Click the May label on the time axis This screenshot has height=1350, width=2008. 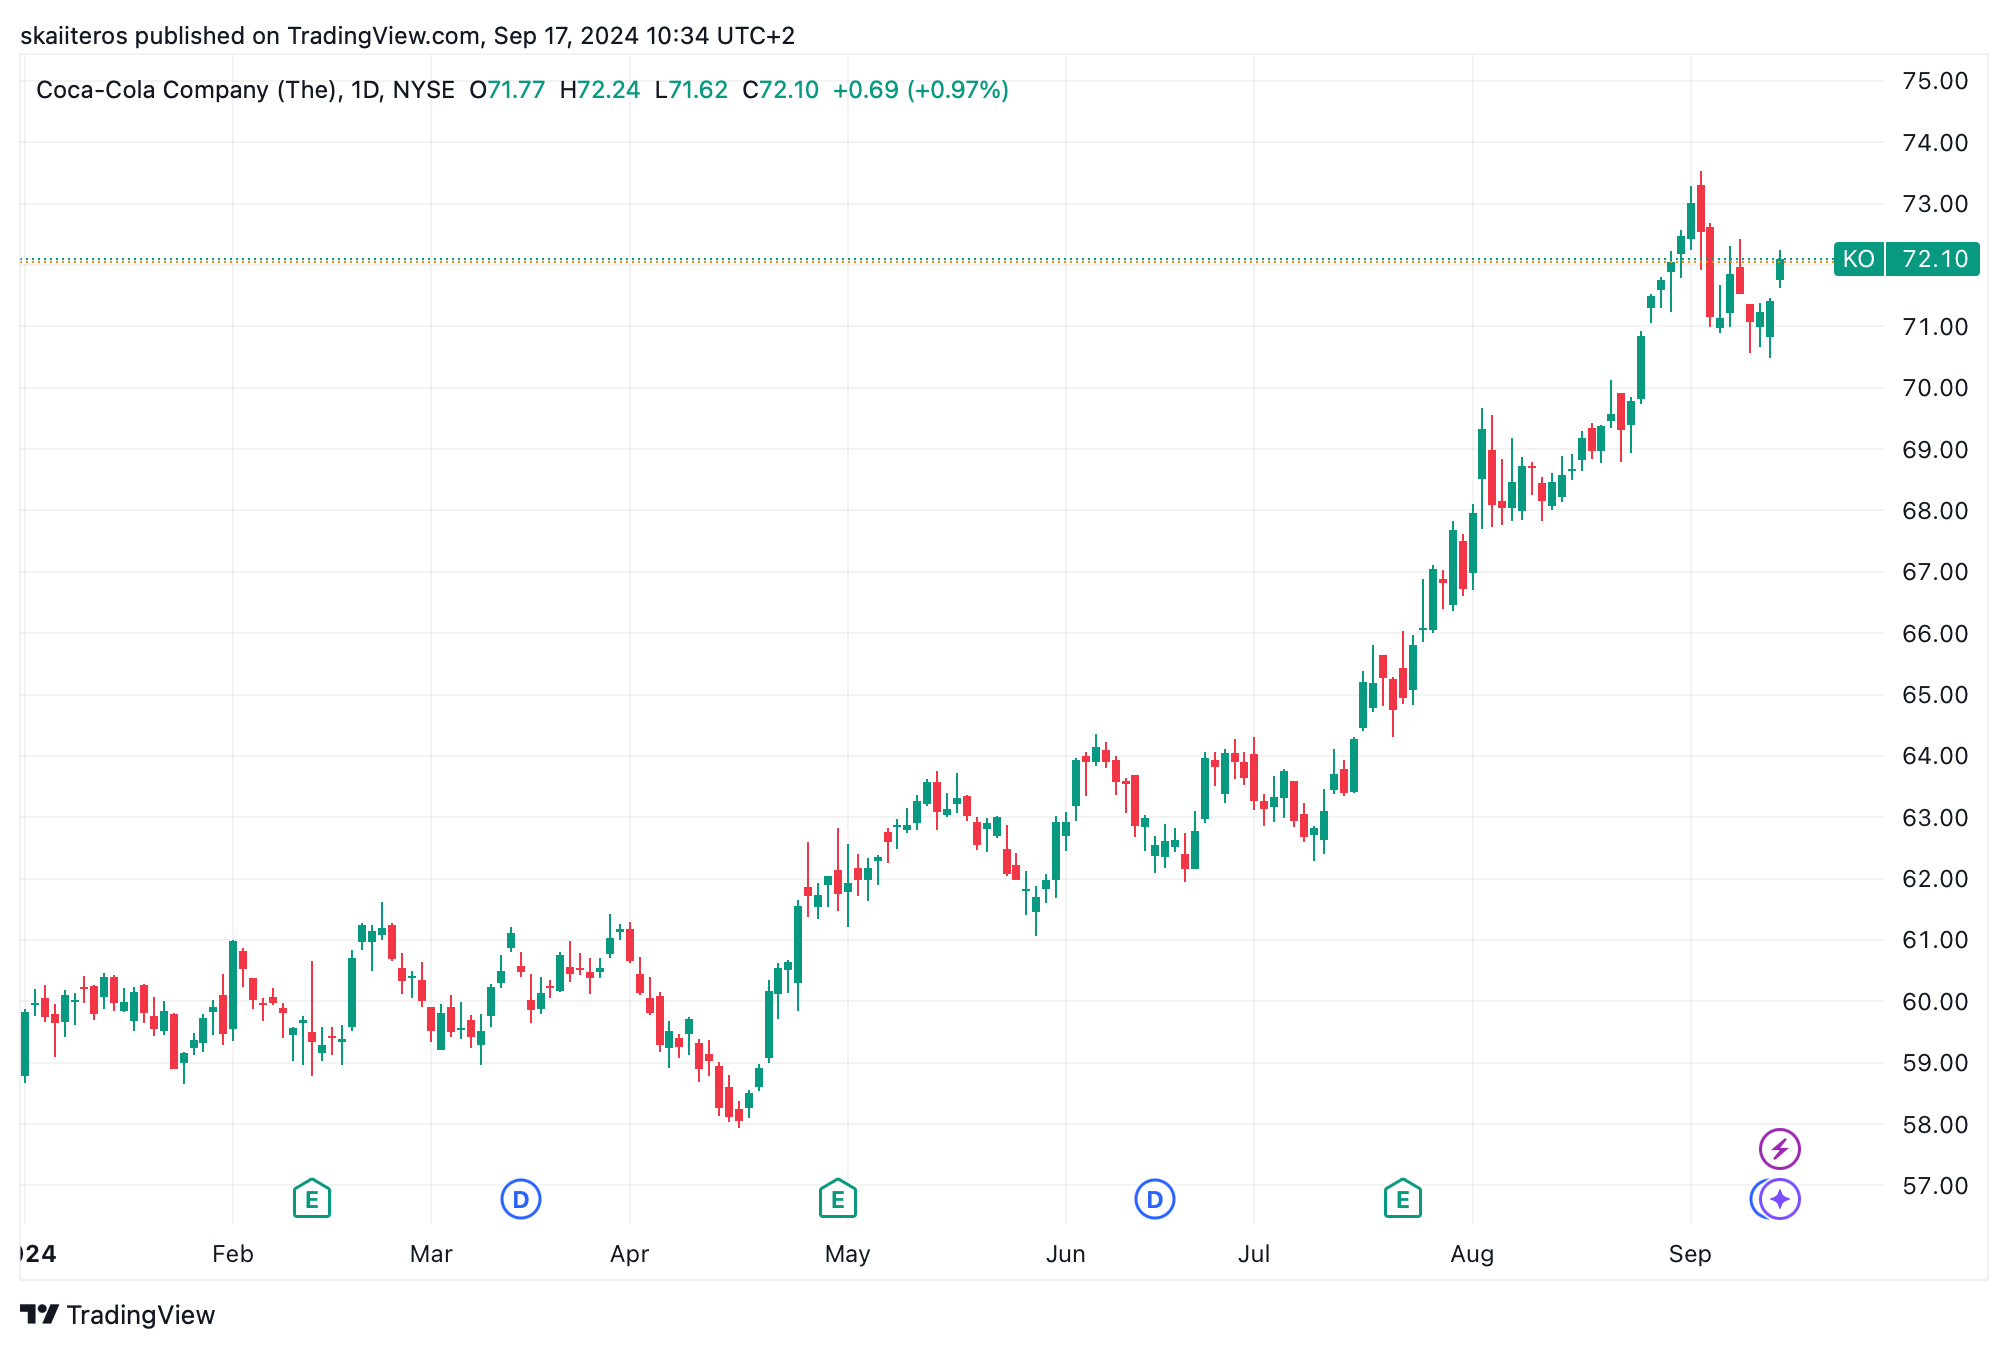[x=847, y=1254]
